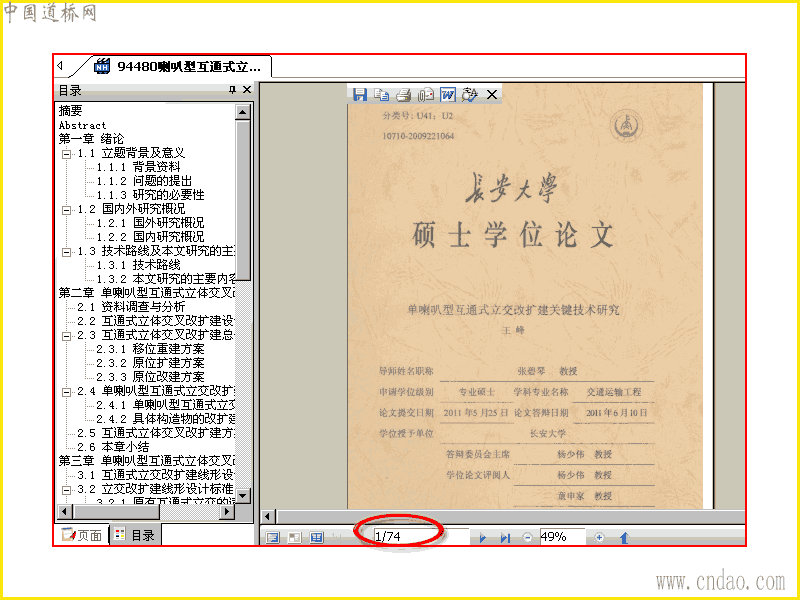Click the 49% zoom level field
Viewport: 800px width, 600px height.
click(x=562, y=537)
